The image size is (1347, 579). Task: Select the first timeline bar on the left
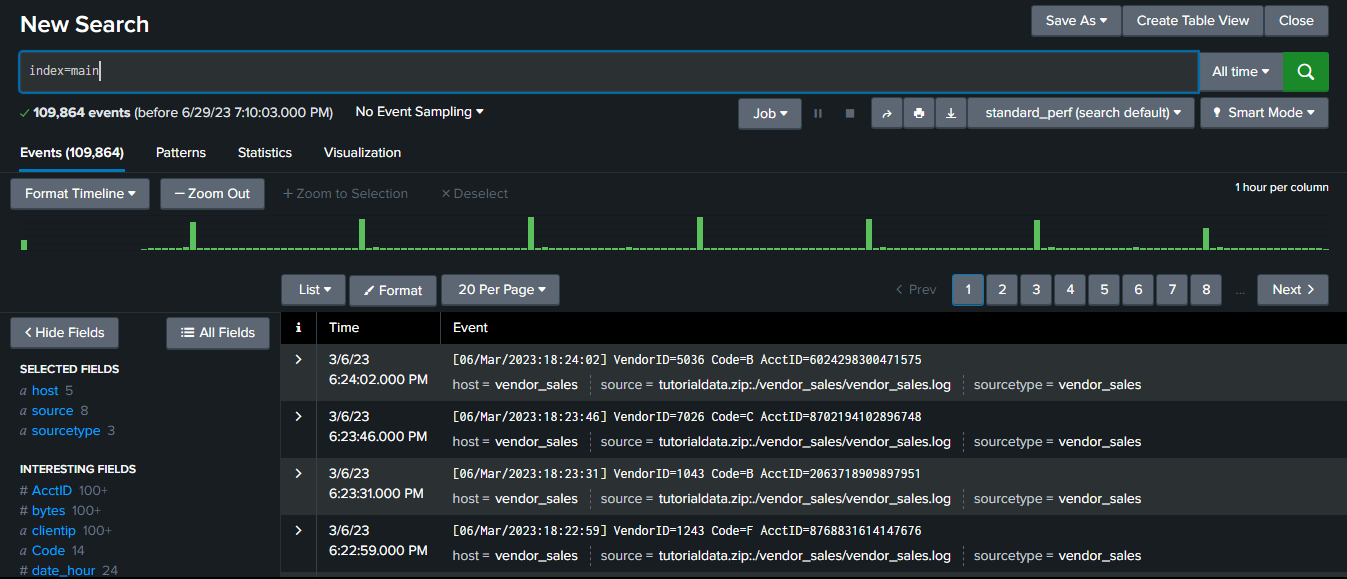click(x=24, y=245)
